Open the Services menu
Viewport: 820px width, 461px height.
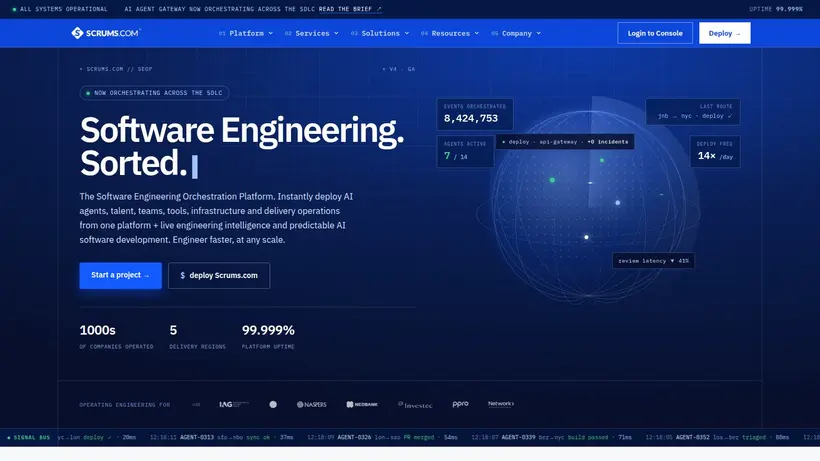click(312, 33)
